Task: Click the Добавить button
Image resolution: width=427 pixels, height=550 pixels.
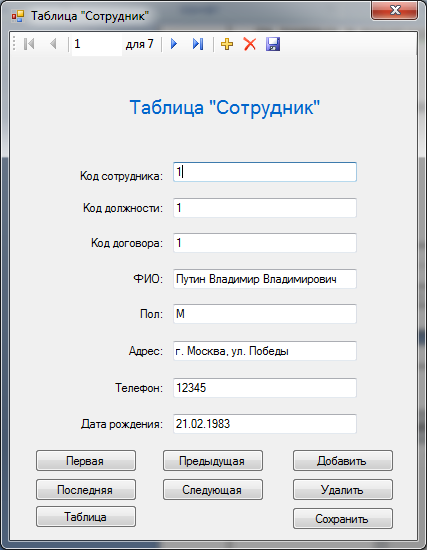Action: (x=343, y=461)
